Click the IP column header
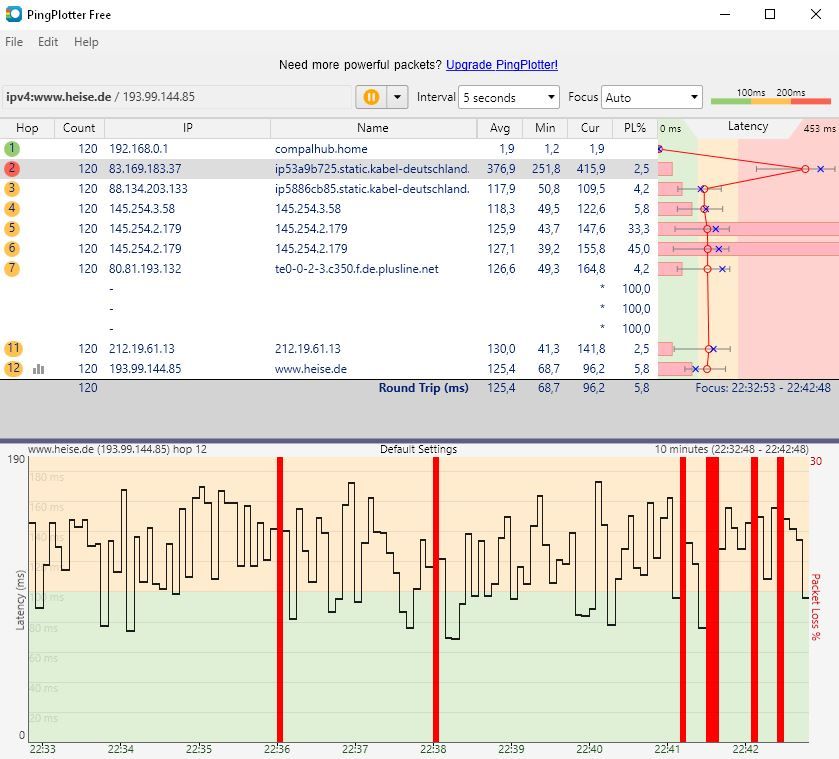This screenshot has width=839, height=759. coord(187,128)
